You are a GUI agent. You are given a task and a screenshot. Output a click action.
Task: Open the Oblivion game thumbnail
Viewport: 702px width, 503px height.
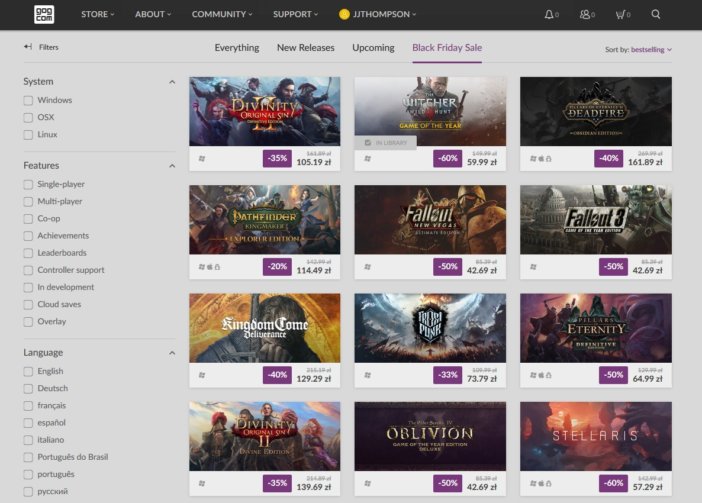430,436
